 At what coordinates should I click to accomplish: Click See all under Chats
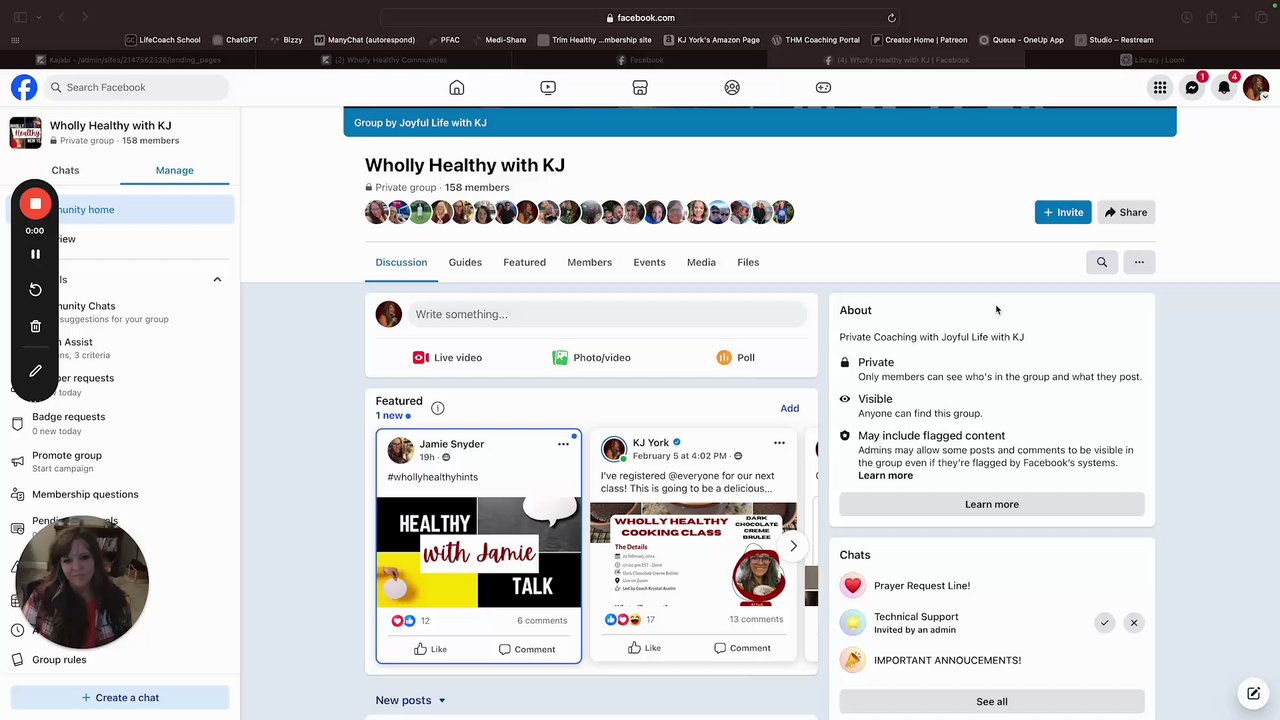[992, 701]
